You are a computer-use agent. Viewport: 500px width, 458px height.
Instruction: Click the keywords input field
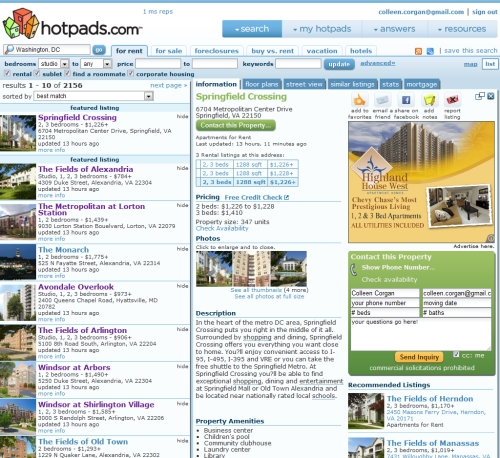click(298, 64)
